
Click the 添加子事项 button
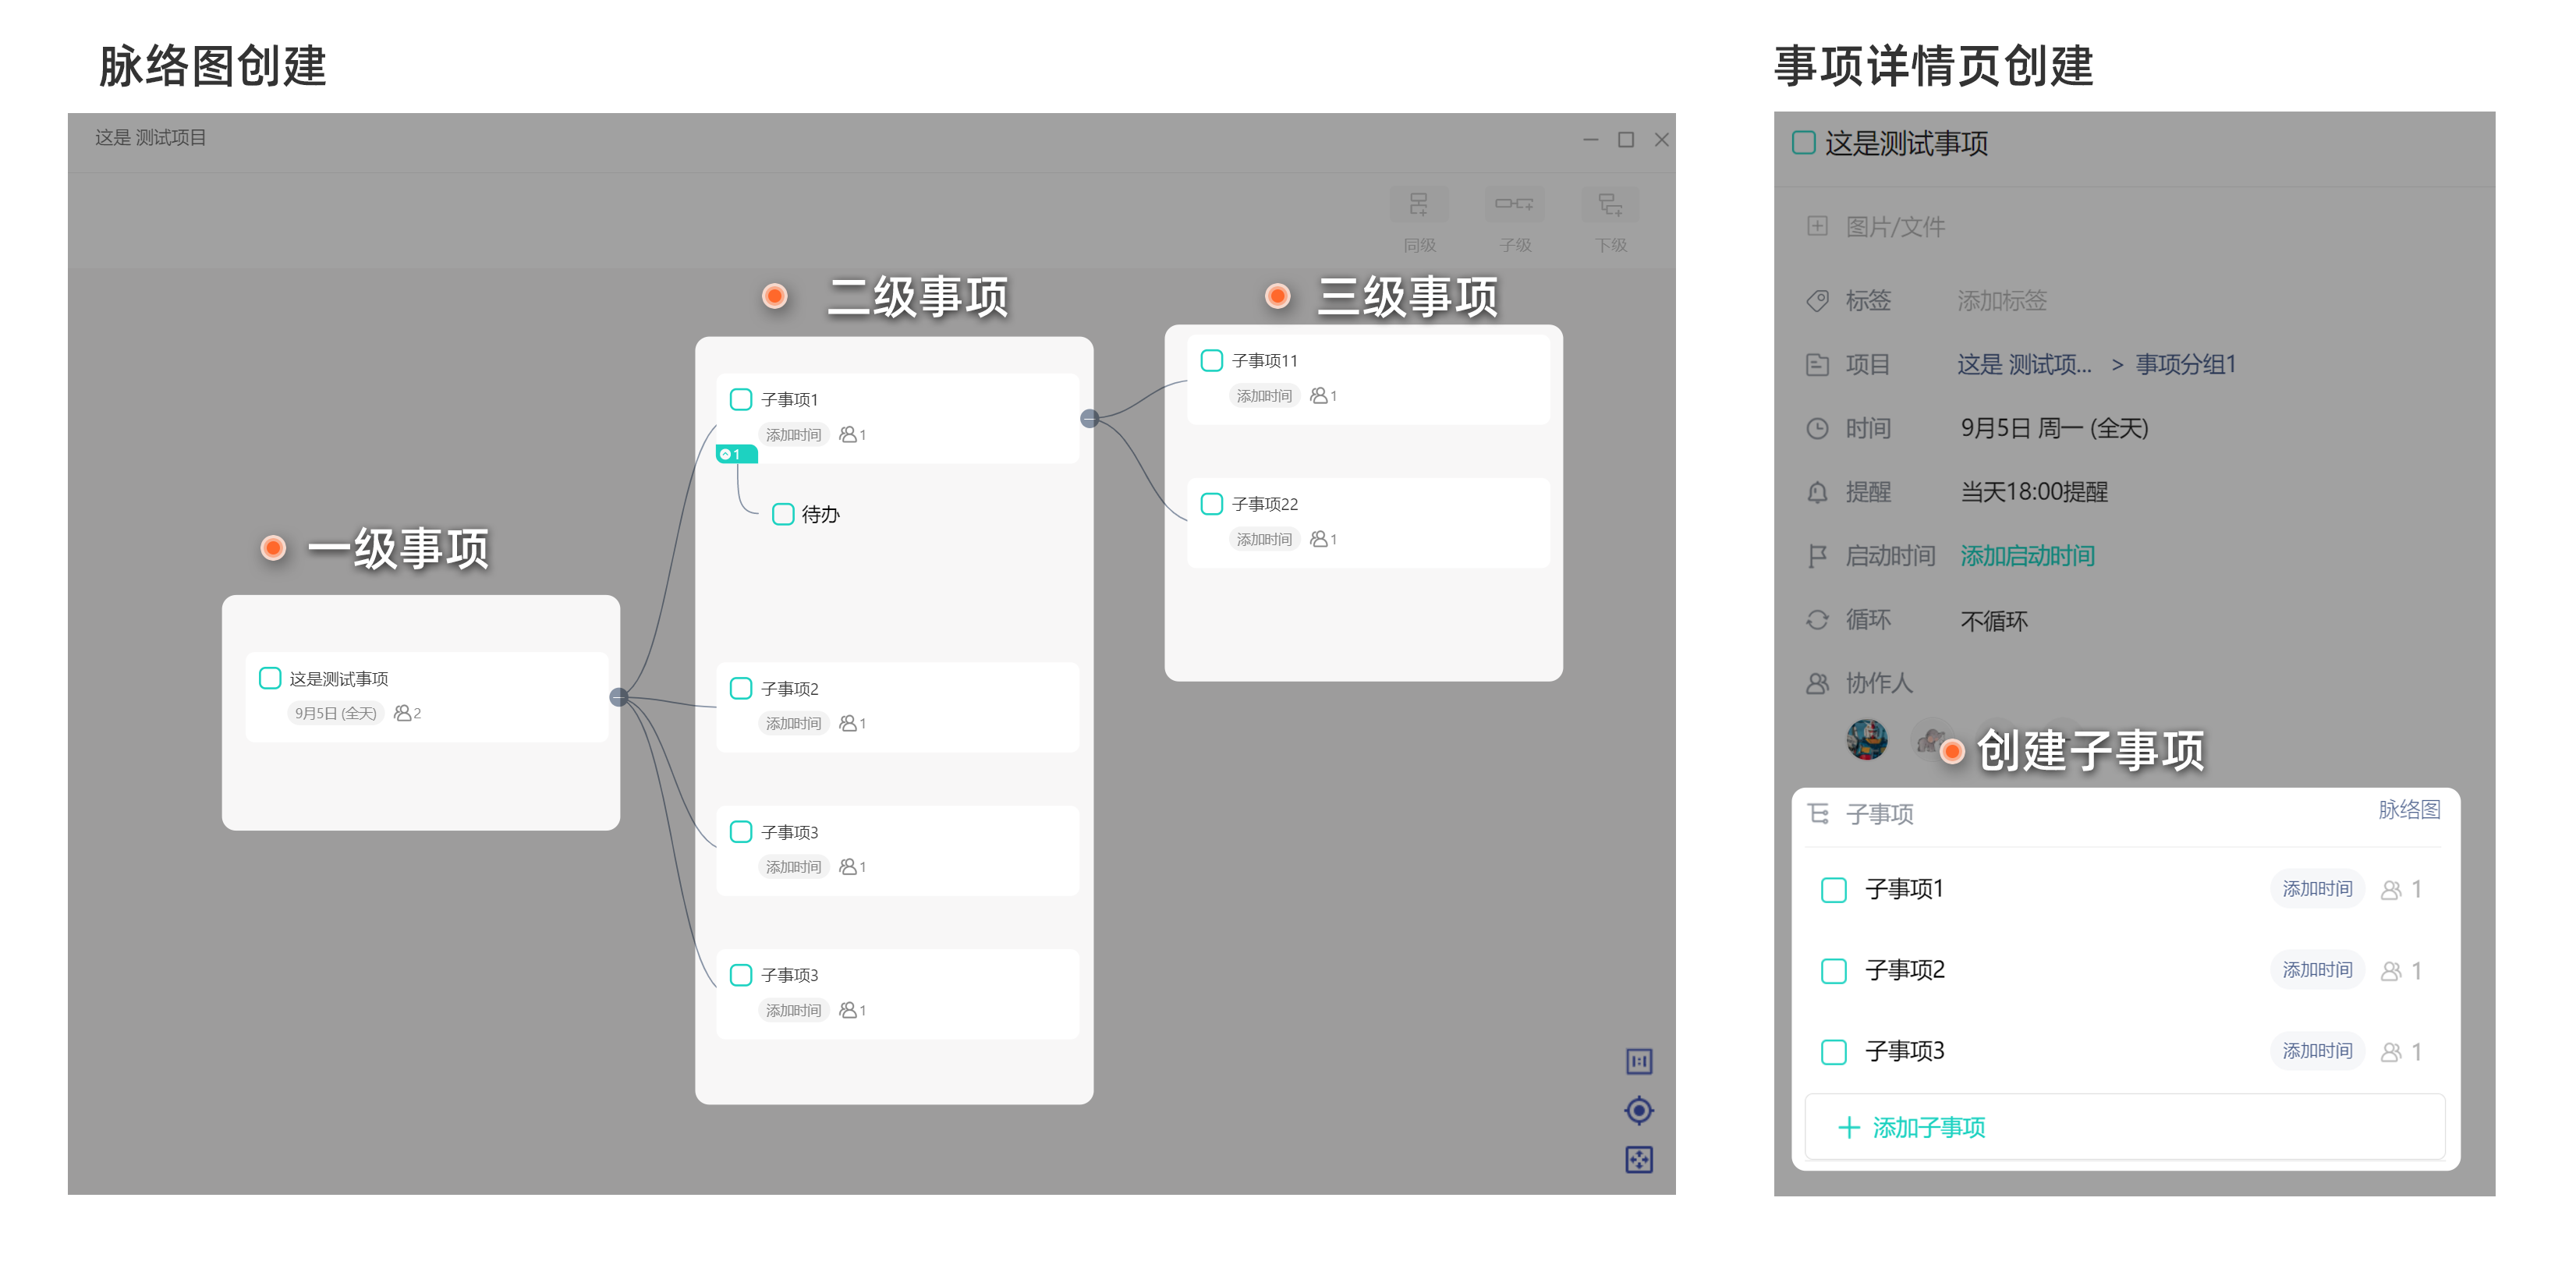[x=1912, y=1128]
